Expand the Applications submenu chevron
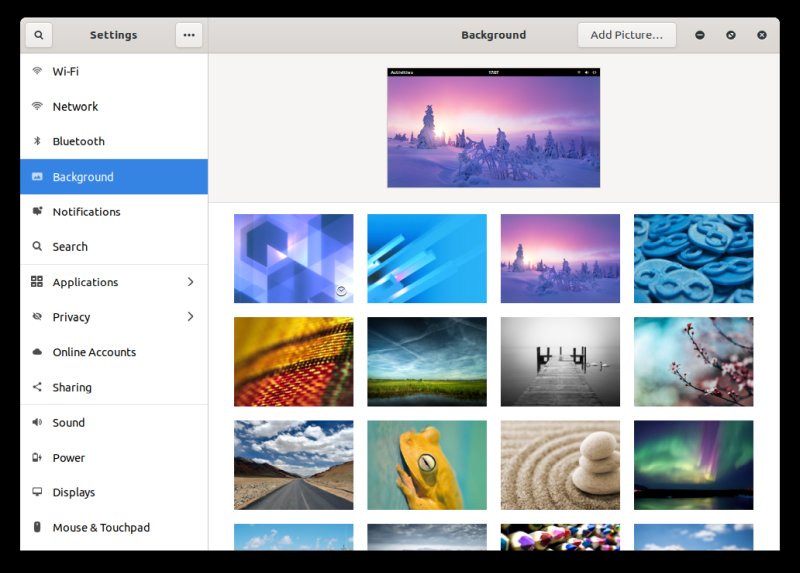Viewport: 800px width, 573px height. coord(190,282)
